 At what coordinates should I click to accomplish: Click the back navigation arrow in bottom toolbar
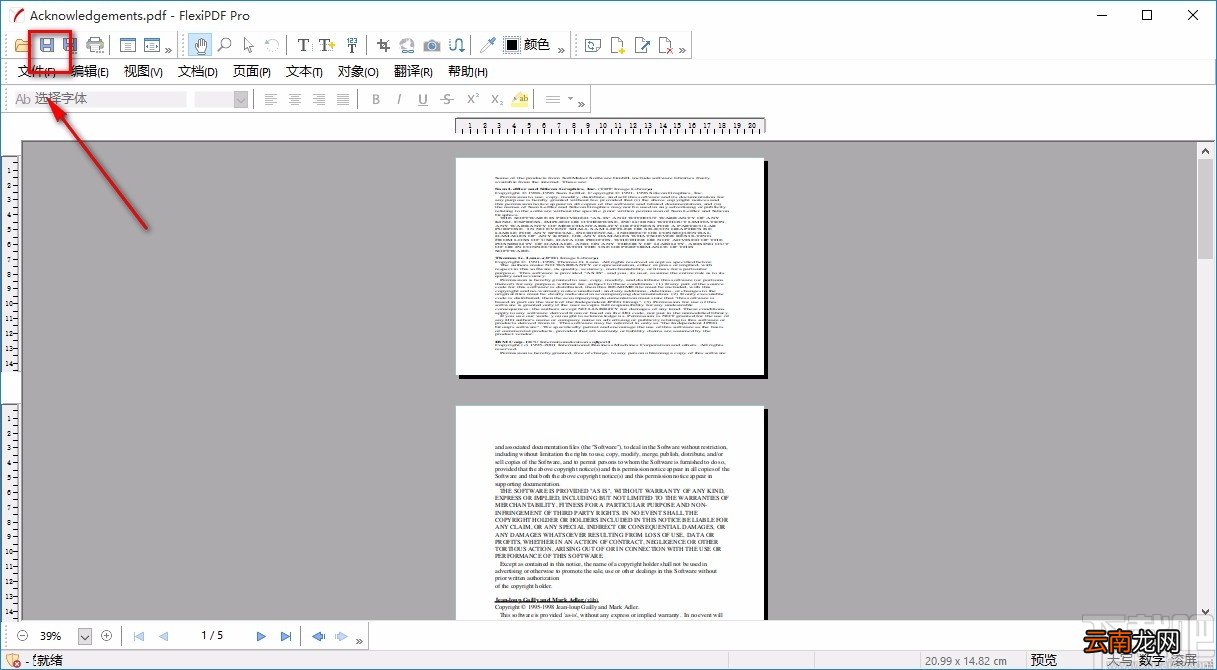318,636
